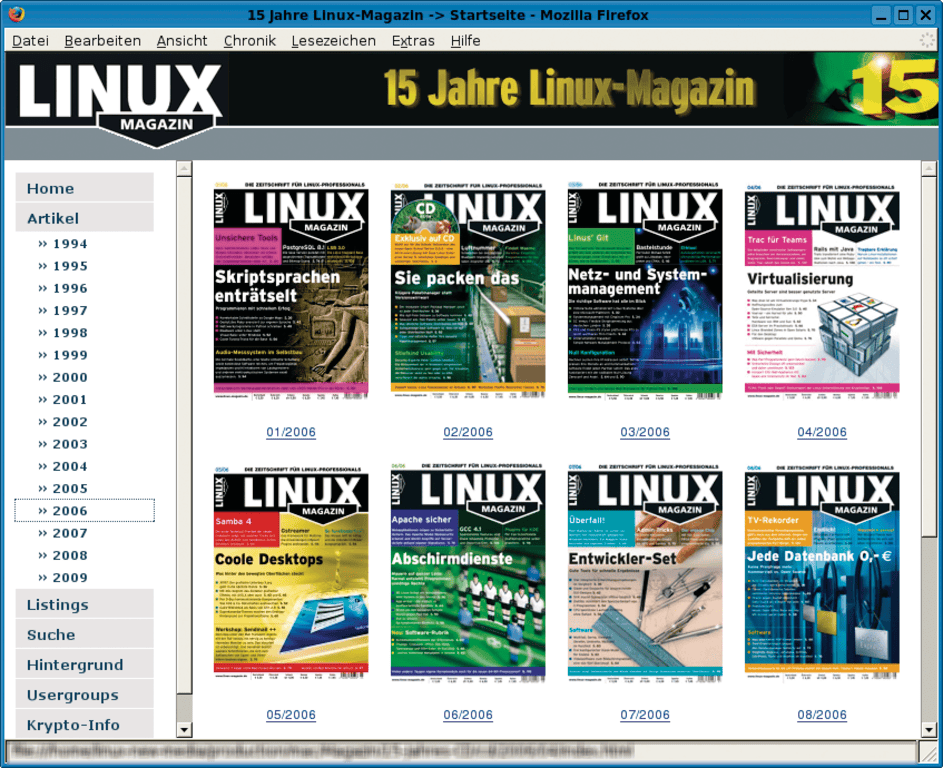Click the Skriptsprachen enträtselt cover thumbnail
This screenshot has height=768, width=943.
291,290
